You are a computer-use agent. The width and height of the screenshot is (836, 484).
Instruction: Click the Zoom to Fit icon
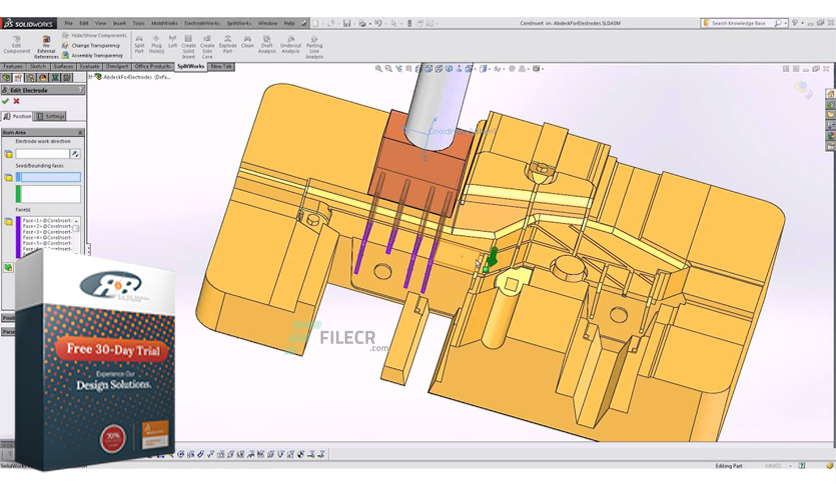379,69
